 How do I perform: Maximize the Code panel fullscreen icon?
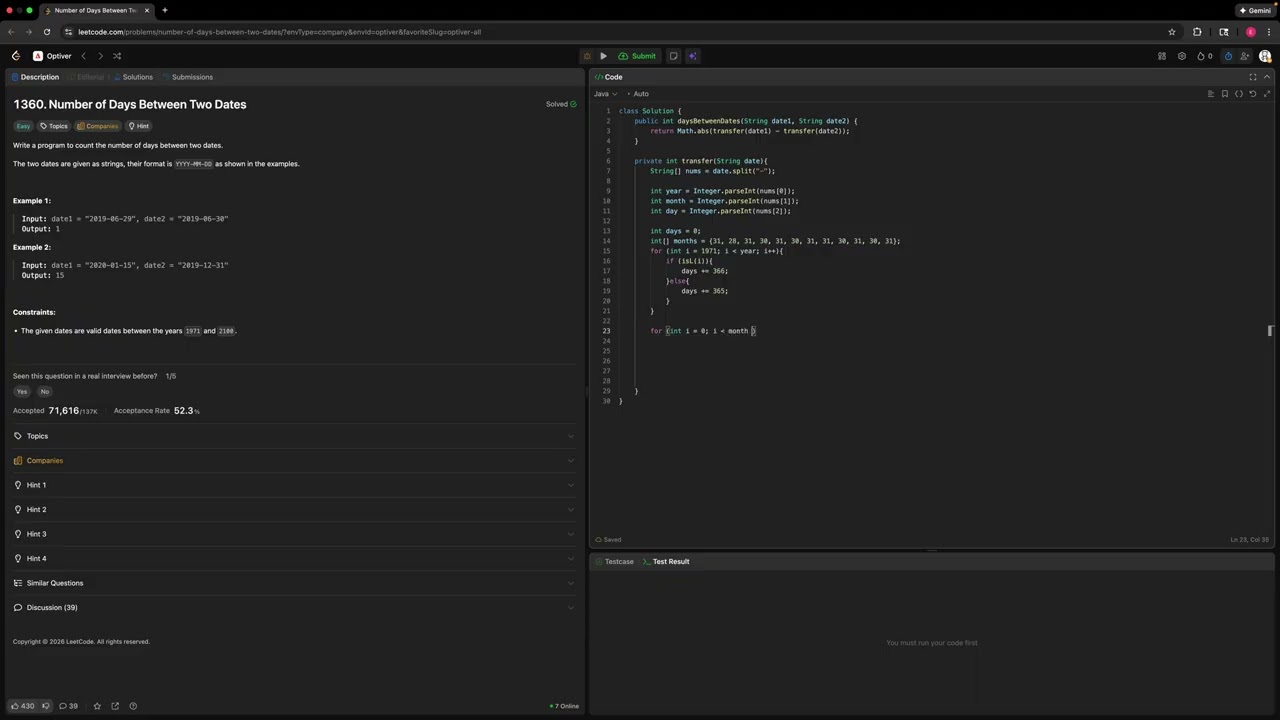pyautogui.click(x=1253, y=77)
